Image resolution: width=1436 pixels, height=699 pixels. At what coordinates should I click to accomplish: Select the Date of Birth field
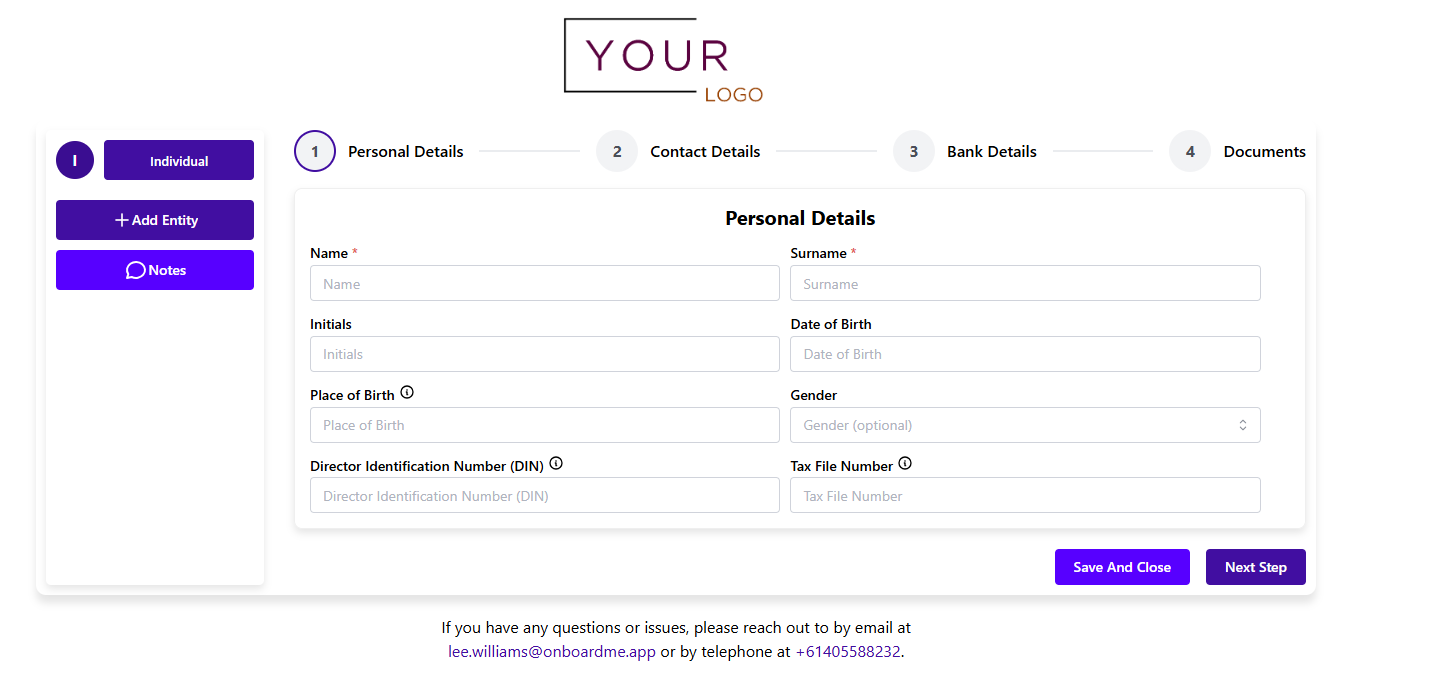[1025, 354]
